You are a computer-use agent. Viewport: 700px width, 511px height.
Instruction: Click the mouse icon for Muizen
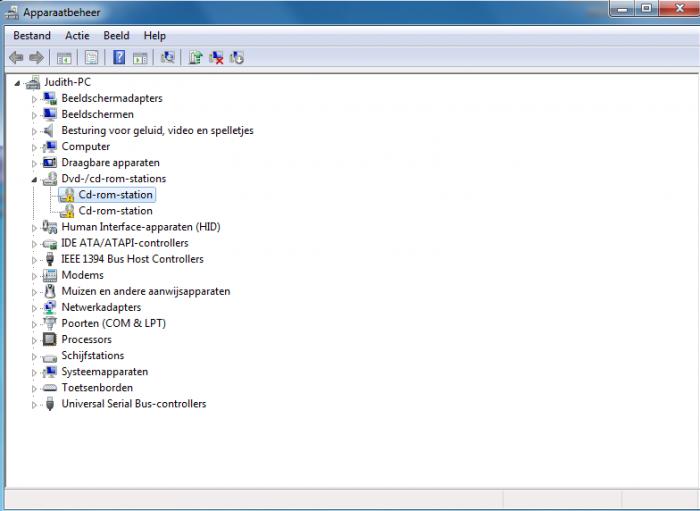(x=50, y=291)
